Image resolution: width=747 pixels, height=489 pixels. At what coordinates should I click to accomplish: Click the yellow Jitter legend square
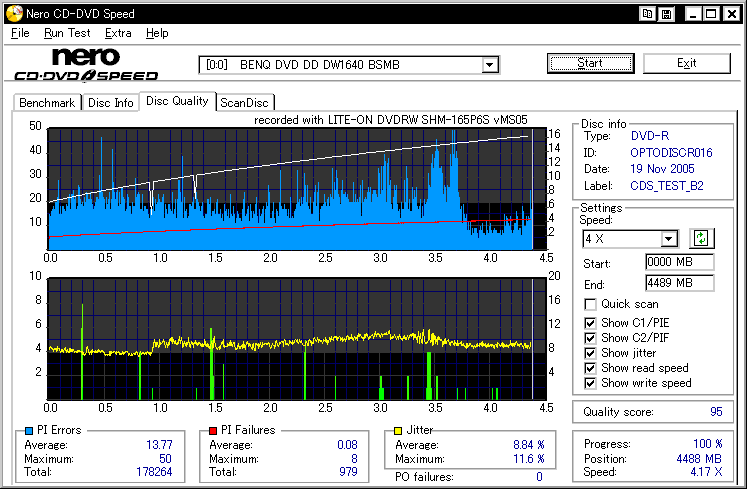[x=397, y=431]
